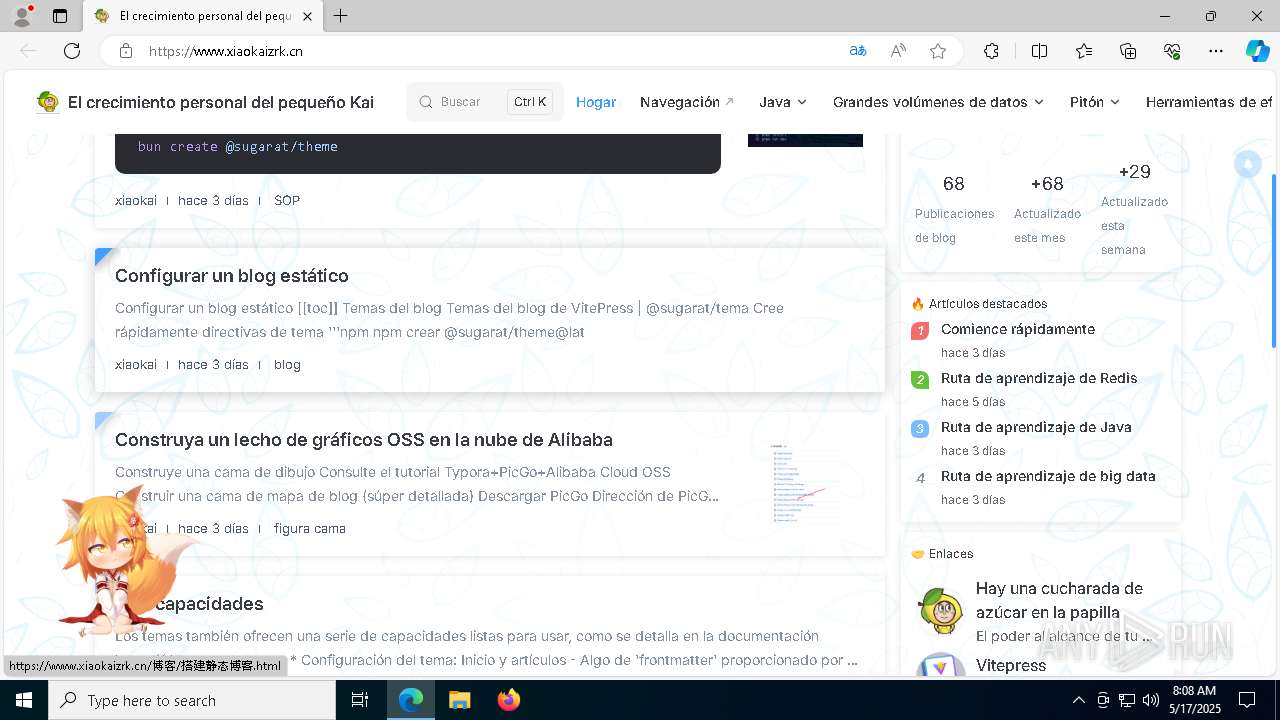Open Windows Start menu
Screen dimensions: 1280x720
pyautogui.click(x=24, y=700)
